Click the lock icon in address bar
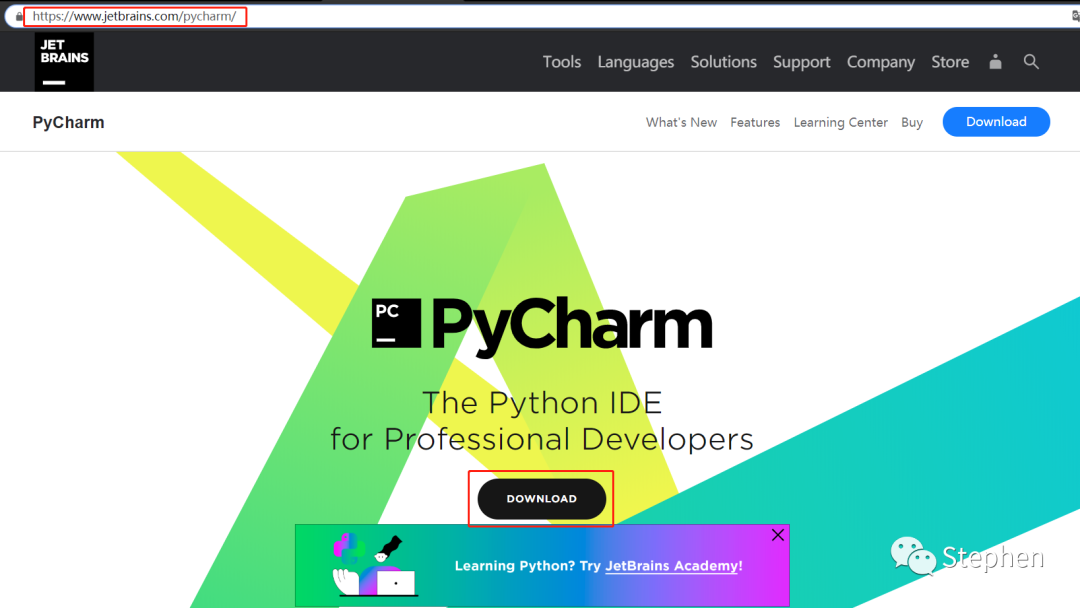The width and height of the screenshot is (1080, 608). pyautogui.click(x=19, y=16)
